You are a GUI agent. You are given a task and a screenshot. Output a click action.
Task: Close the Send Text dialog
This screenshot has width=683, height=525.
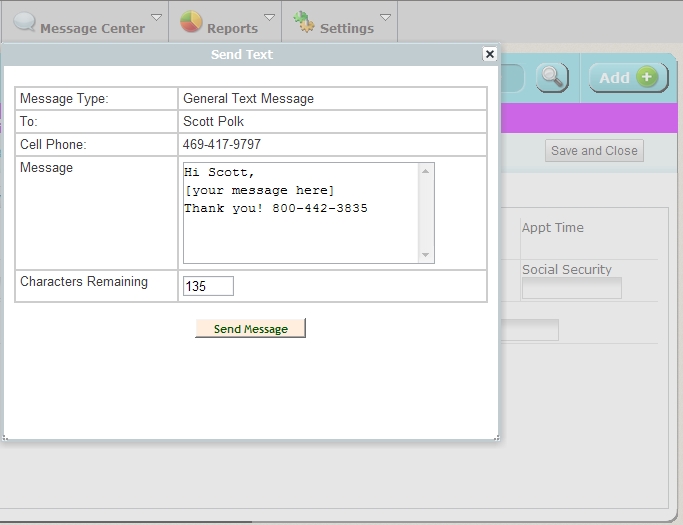click(489, 54)
